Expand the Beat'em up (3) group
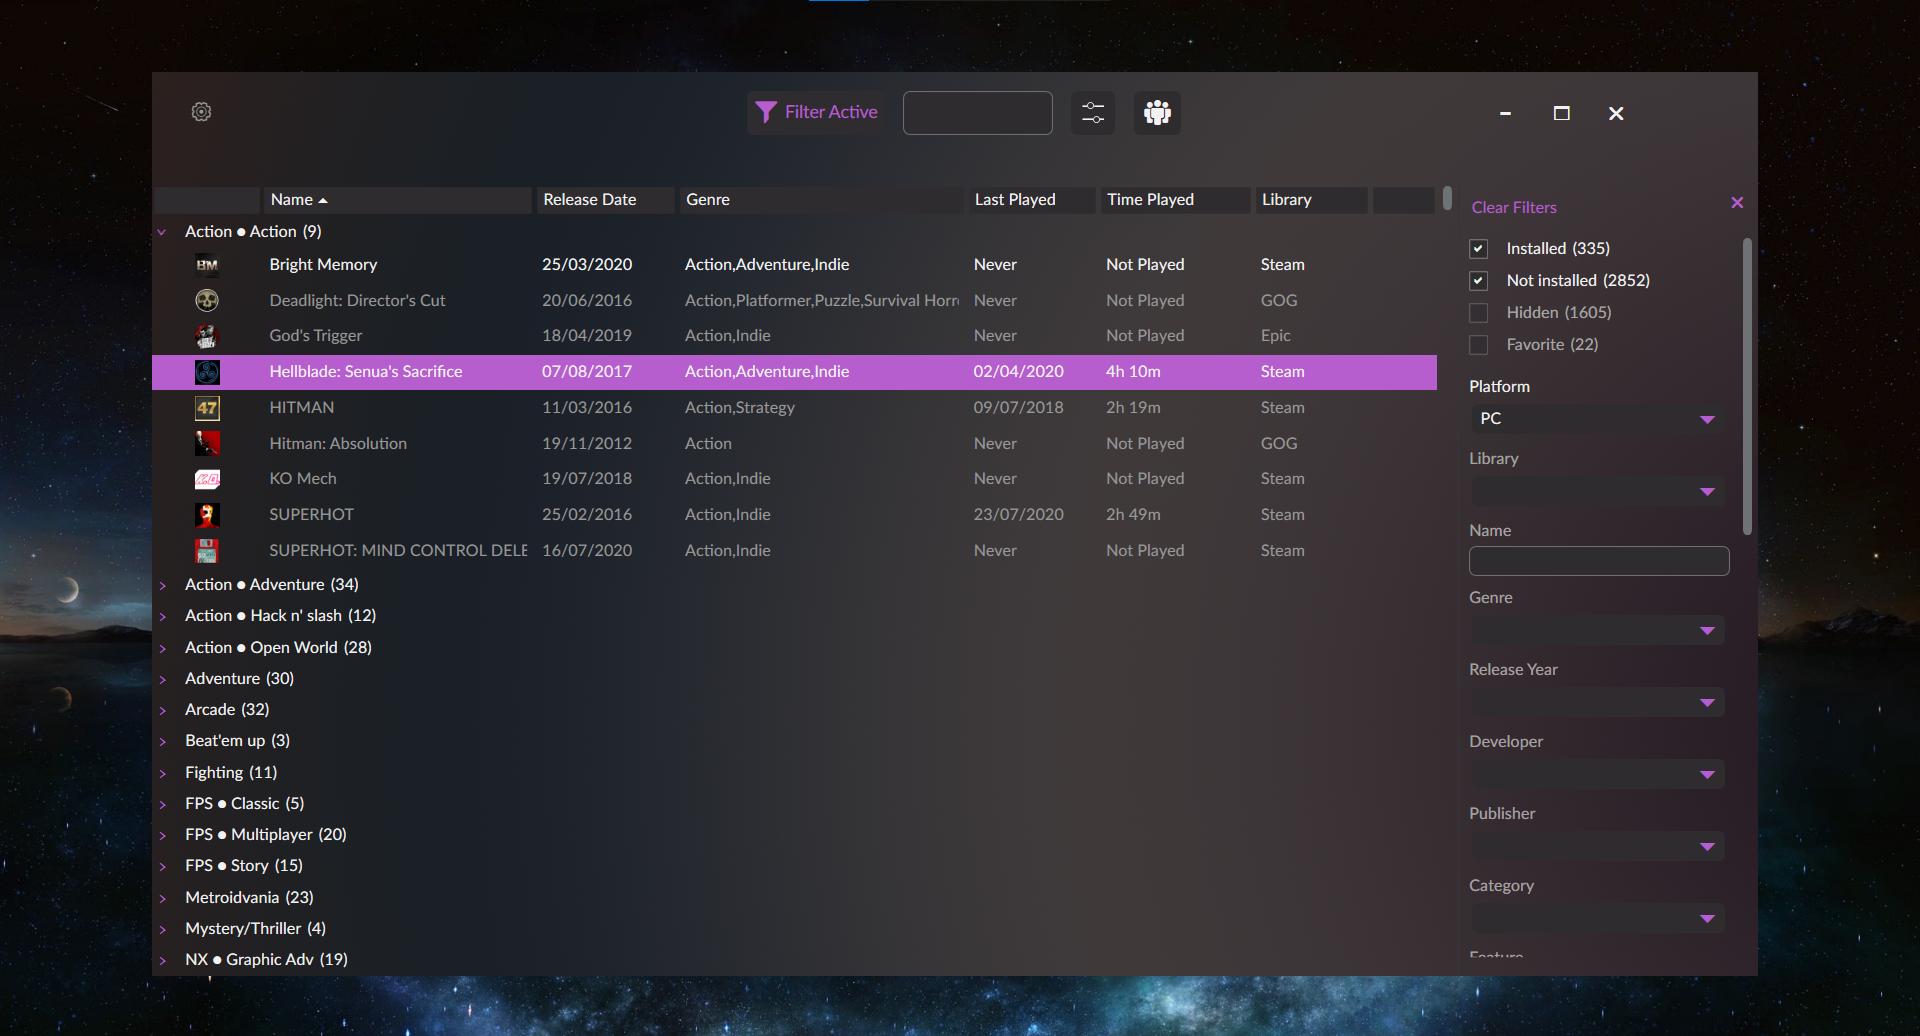This screenshot has width=1920, height=1036. click(x=162, y=741)
